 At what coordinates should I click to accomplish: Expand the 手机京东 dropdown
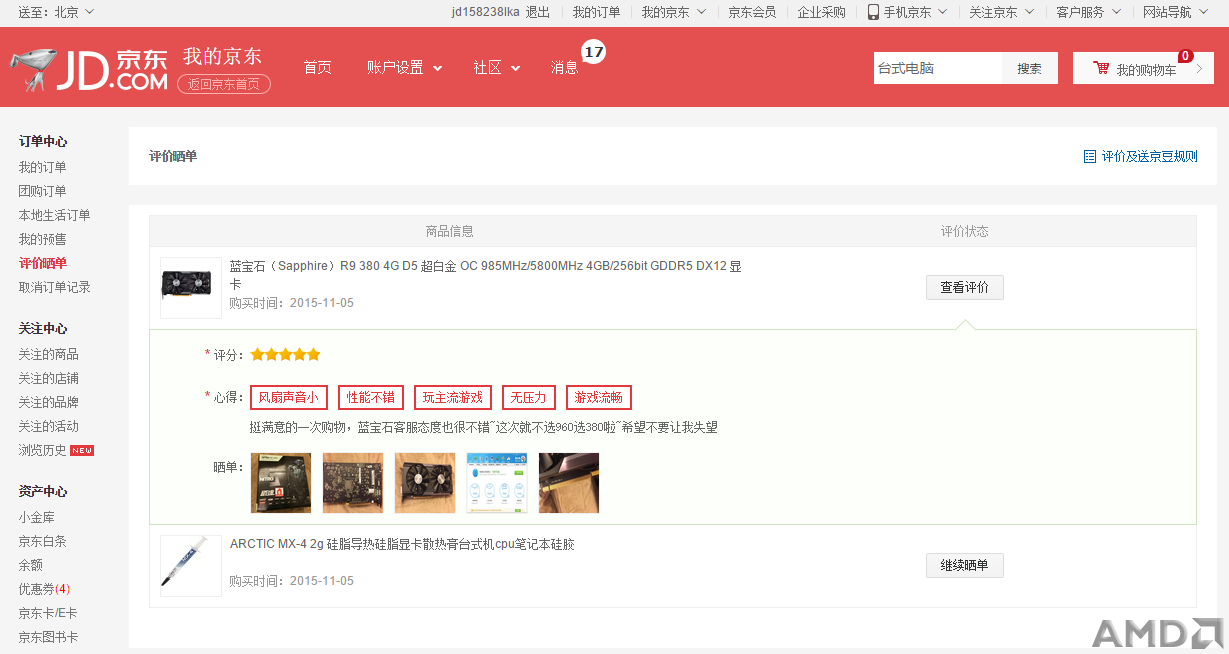[907, 12]
